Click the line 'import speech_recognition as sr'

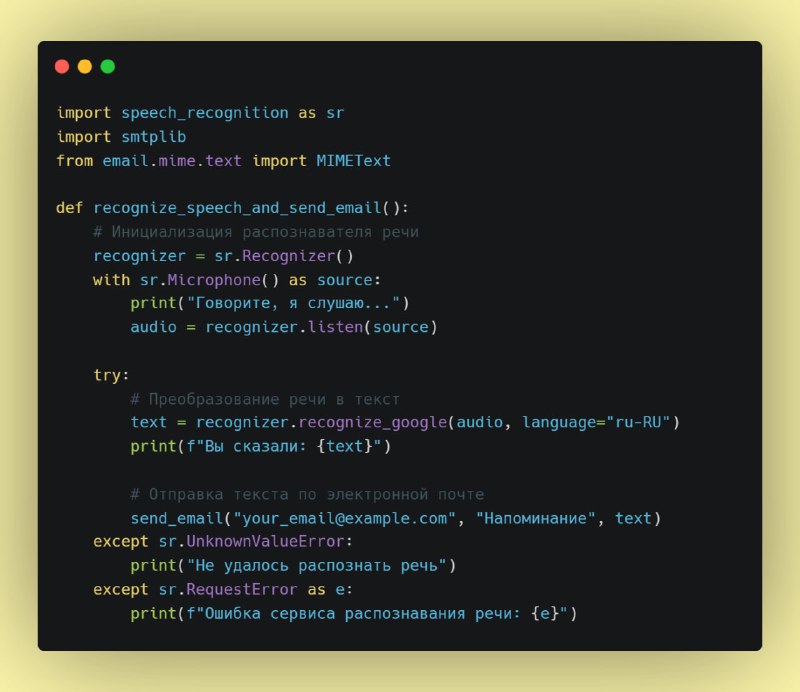point(201,113)
